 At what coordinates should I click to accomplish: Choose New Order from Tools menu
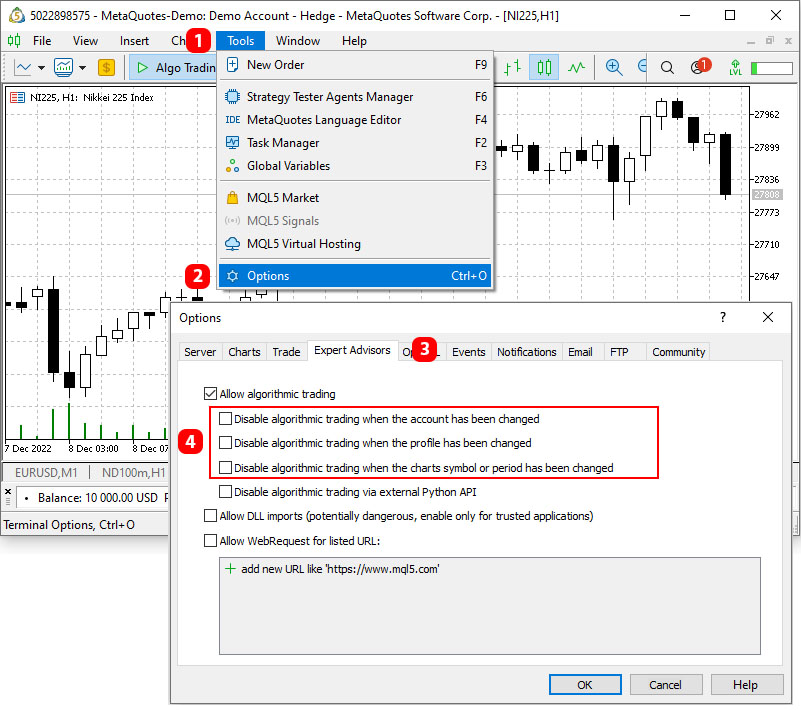(356, 65)
